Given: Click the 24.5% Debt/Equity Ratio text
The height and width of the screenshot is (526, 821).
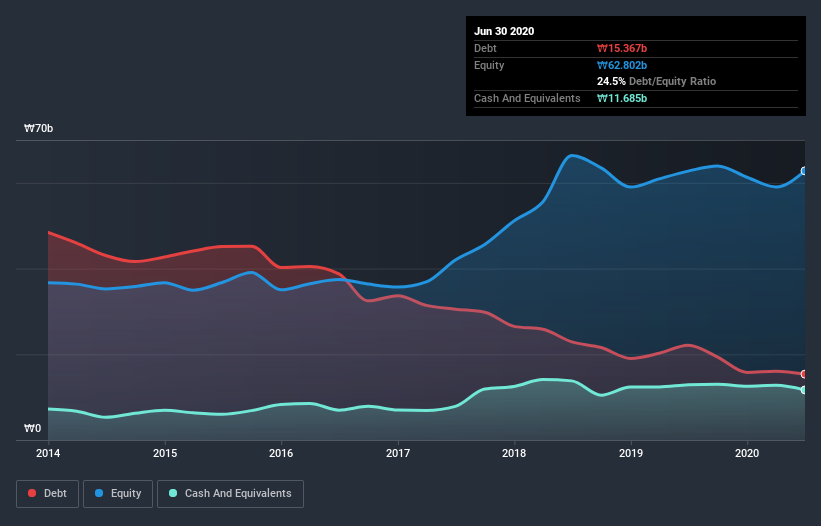Looking at the screenshot, I should 657,81.
